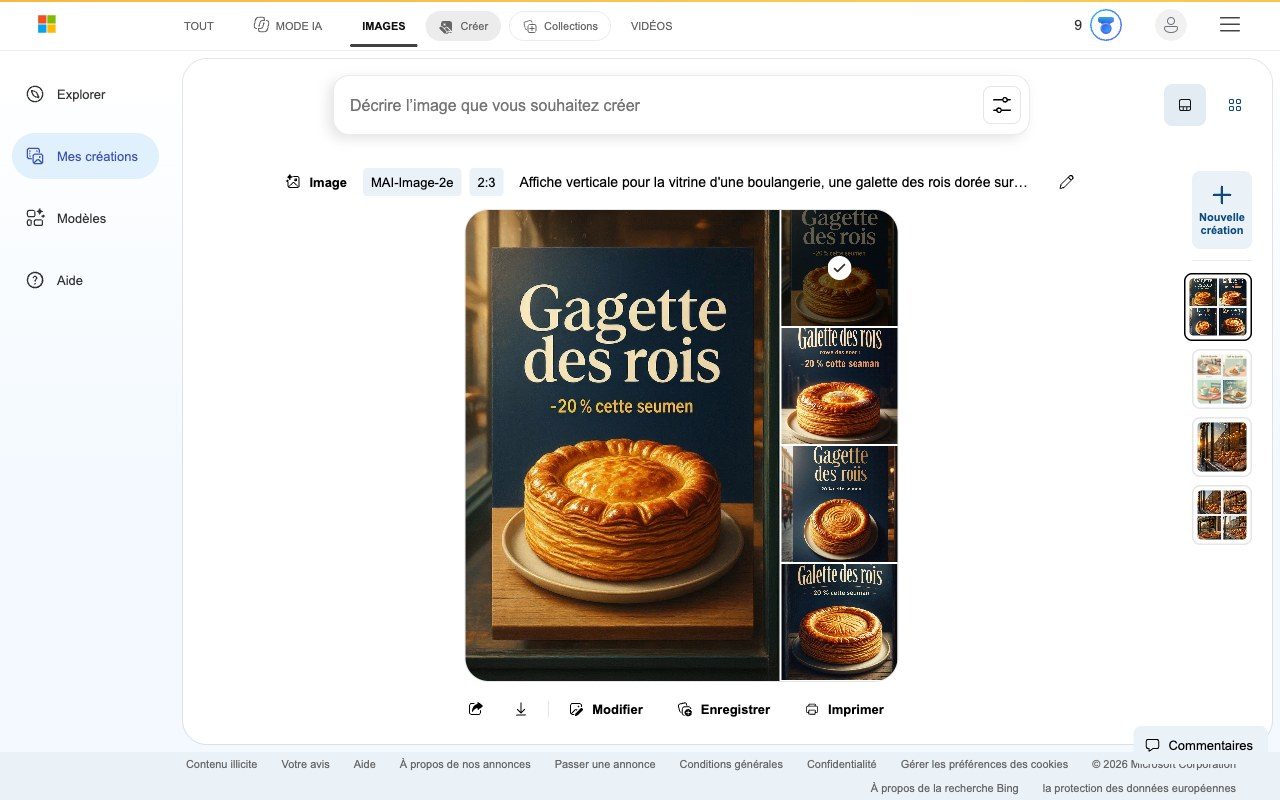The image size is (1280, 800).
Task: Print the image with Imprimer
Action: [845, 709]
